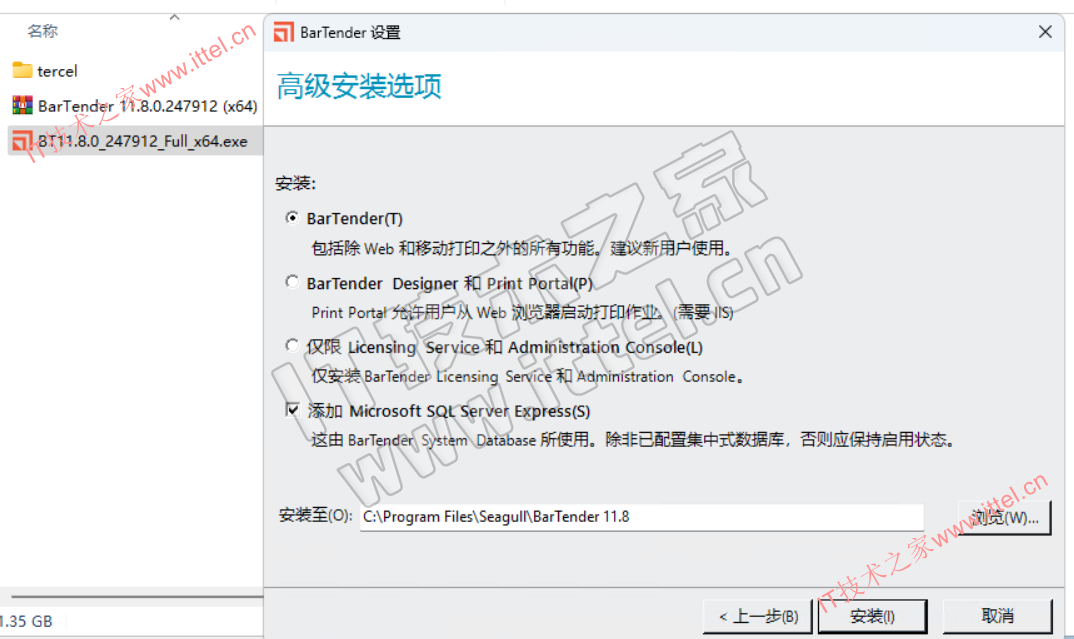Viewport: 1074px width, 639px height.
Task: Select the BarTender(T) radio button
Action: 292,218
